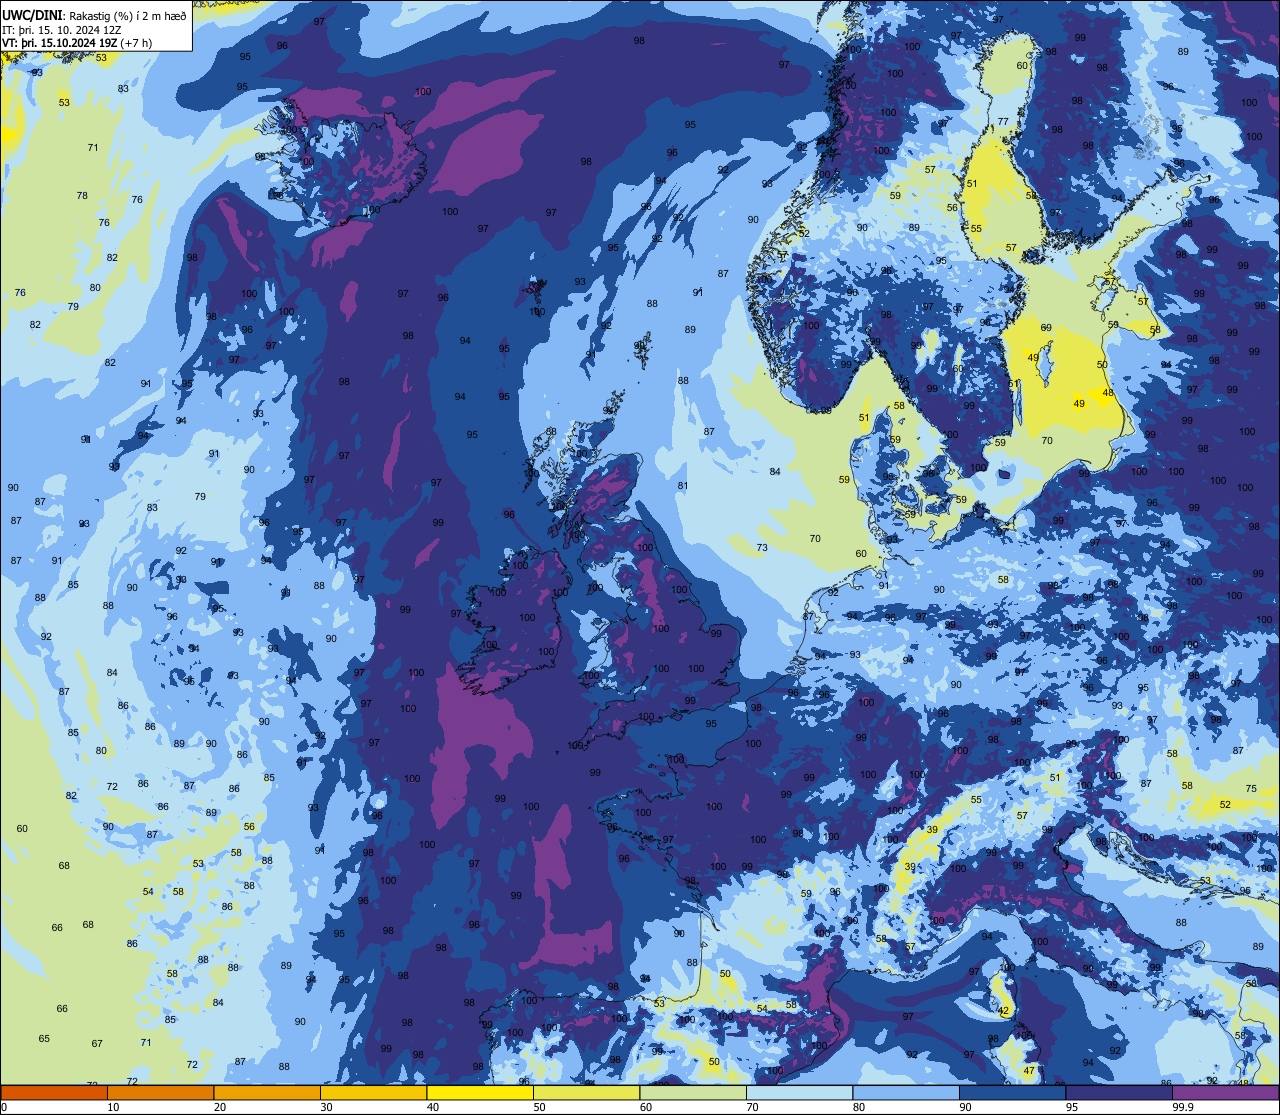This screenshot has height=1115, width=1280.
Task: Click the 70–80% pale blue legend swatch
Action: coord(800,1092)
